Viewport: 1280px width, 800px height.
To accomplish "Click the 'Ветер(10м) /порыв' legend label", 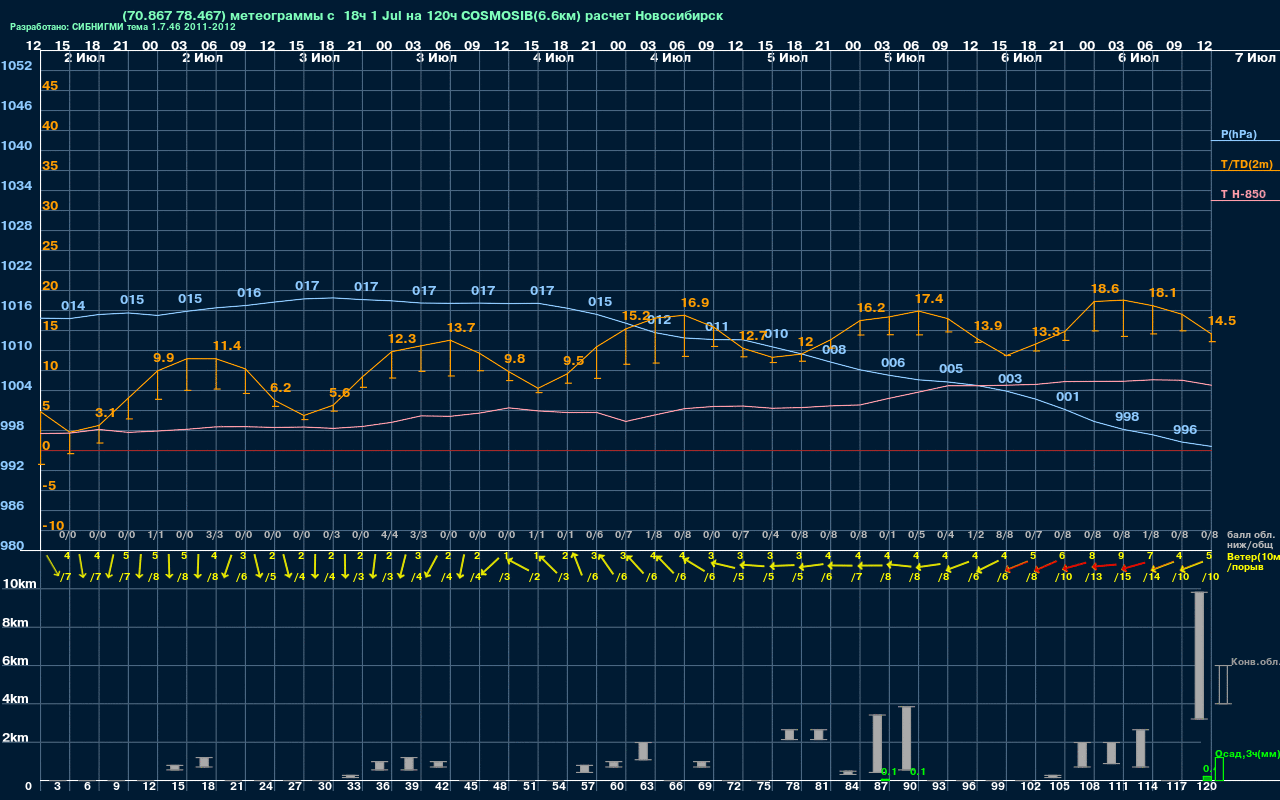I will pos(1253,561).
